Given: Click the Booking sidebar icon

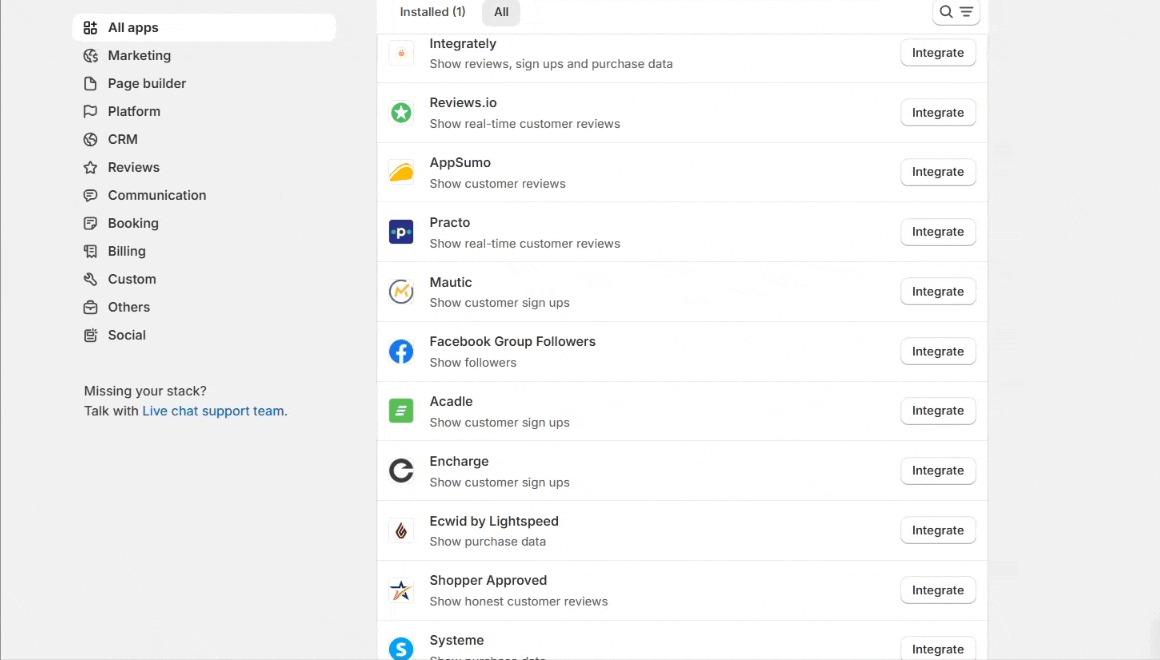Looking at the screenshot, I should [90, 223].
